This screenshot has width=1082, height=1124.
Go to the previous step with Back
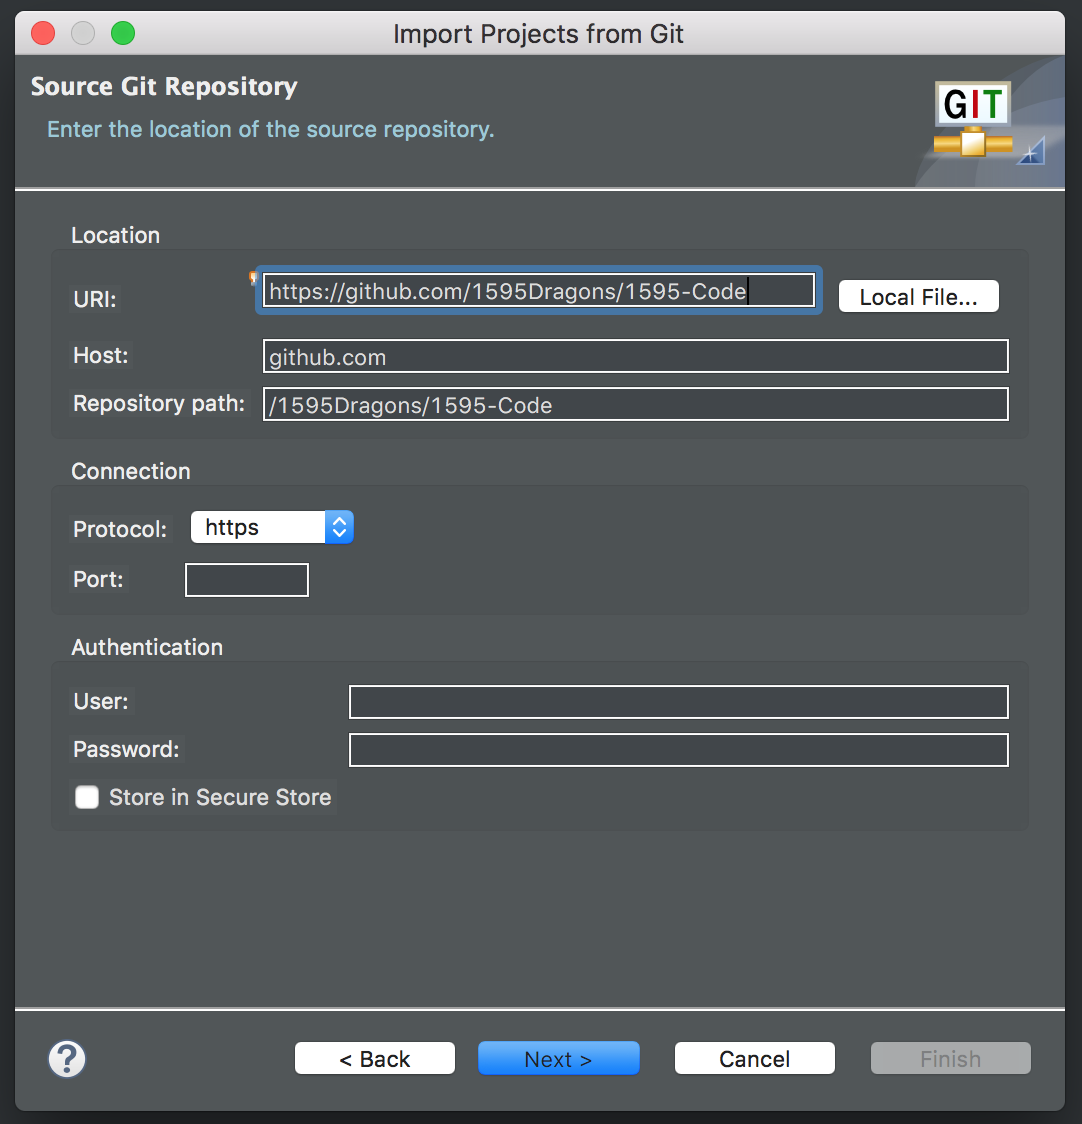pos(374,1059)
